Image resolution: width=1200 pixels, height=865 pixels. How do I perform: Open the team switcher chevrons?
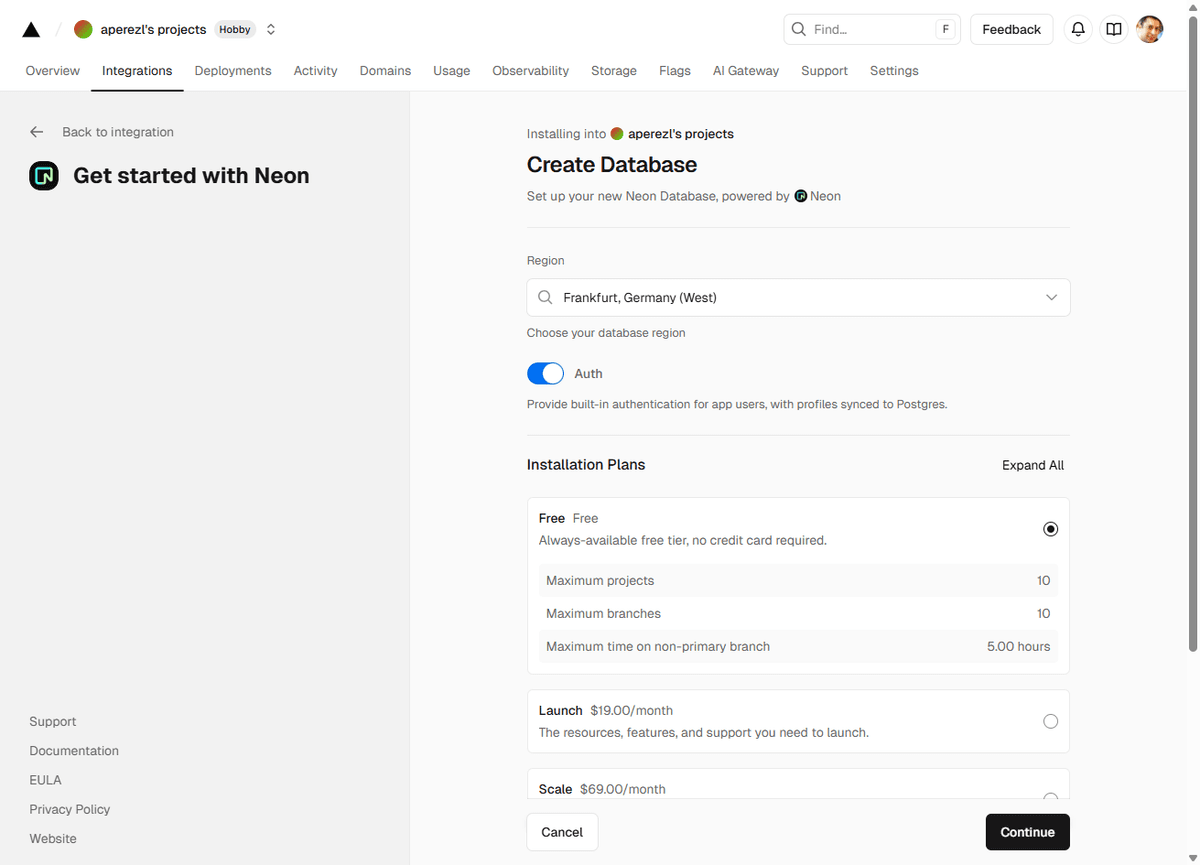click(x=271, y=30)
